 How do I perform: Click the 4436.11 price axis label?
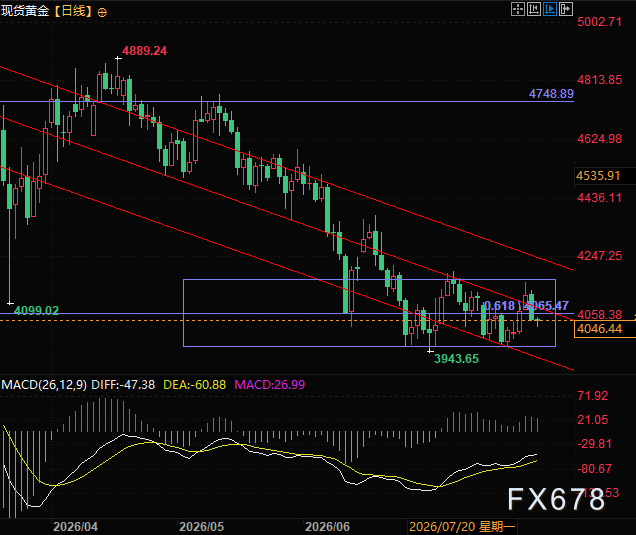click(599, 198)
